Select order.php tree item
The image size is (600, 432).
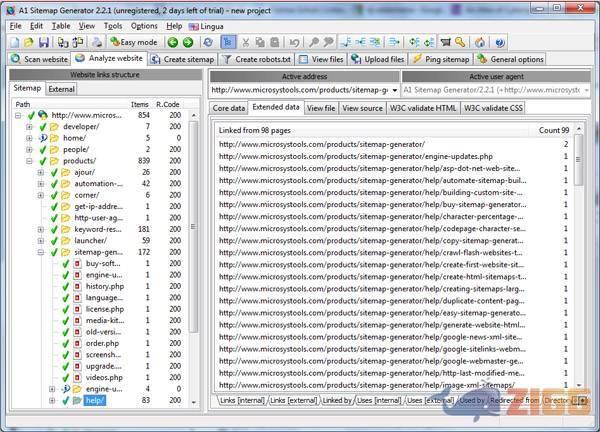(x=102, y=343)
